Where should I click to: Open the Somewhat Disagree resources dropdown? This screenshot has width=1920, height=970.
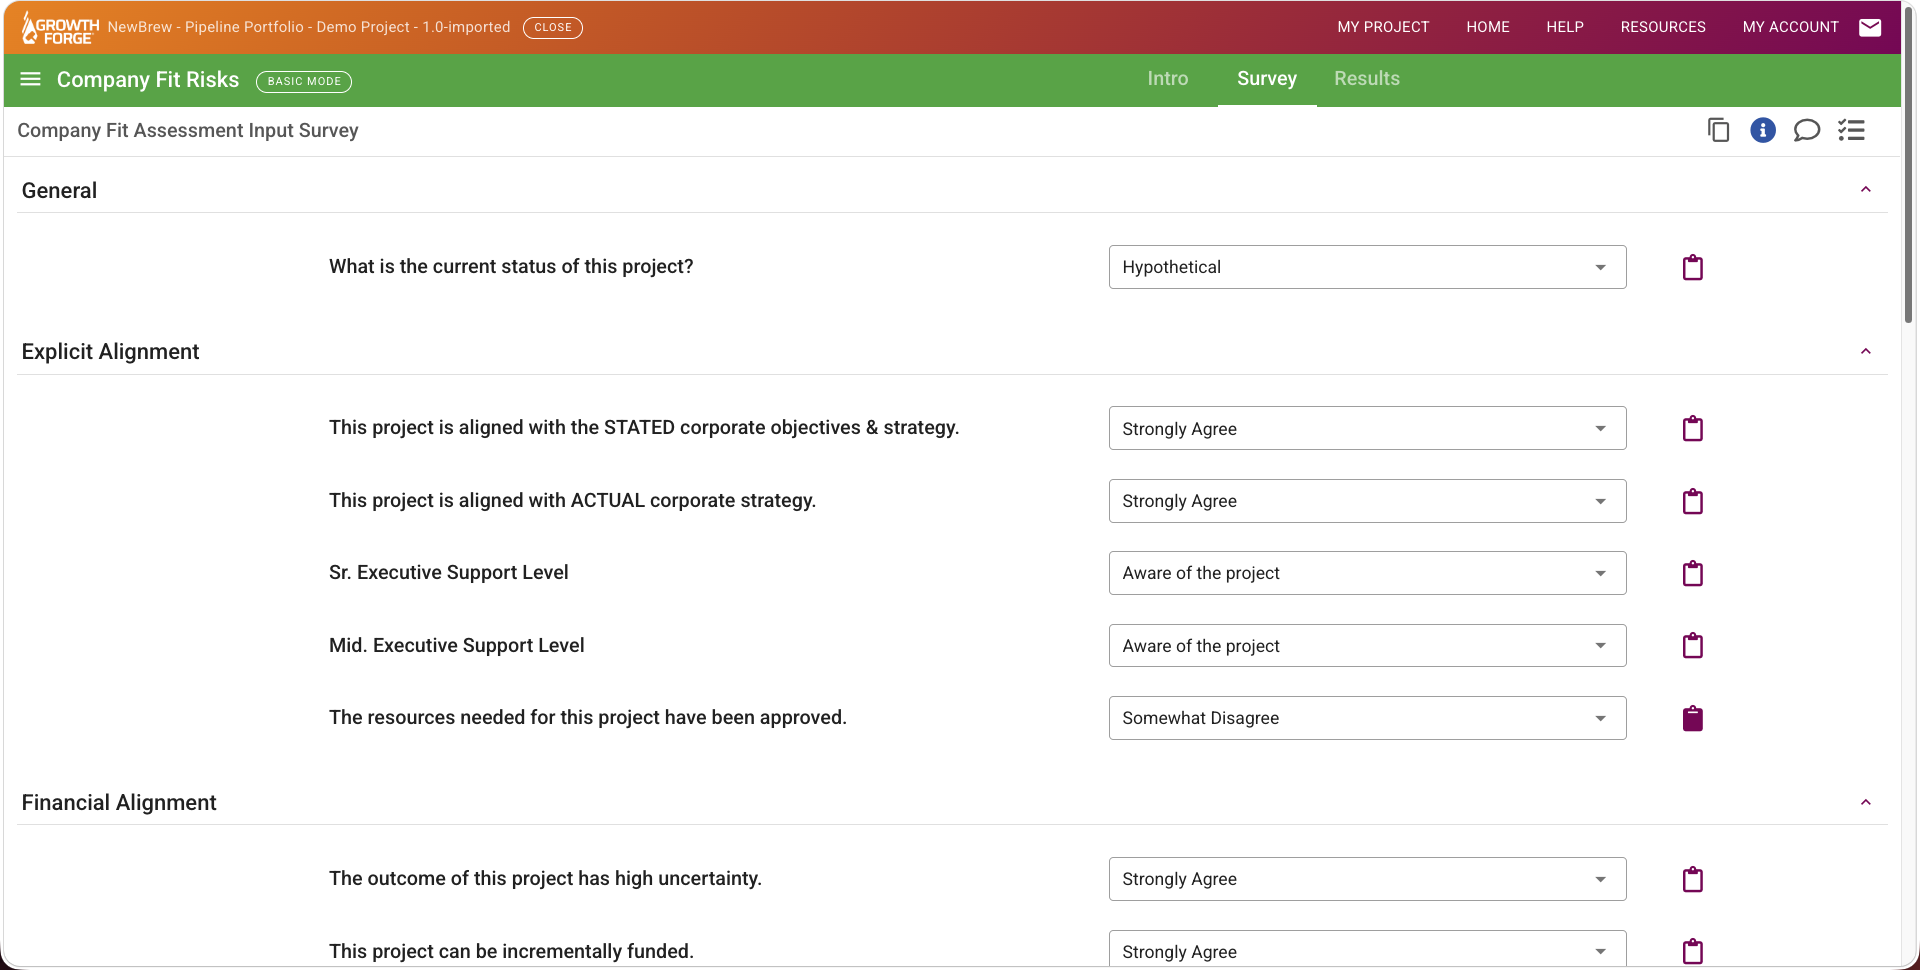[x=1367, y=718]
